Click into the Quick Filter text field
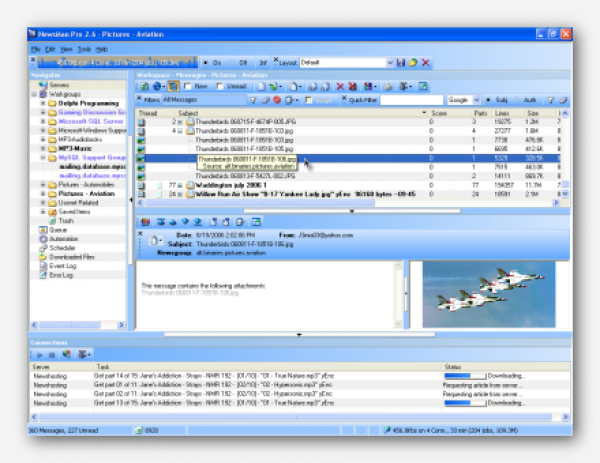 [411, 100]
